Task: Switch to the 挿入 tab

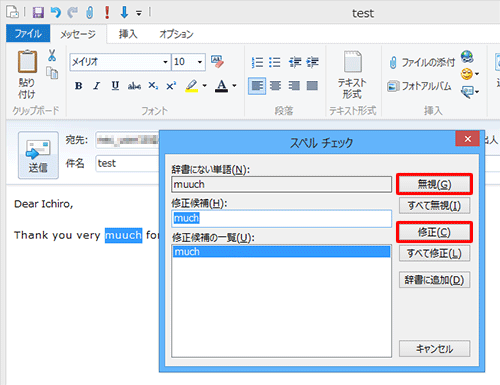Action: (128, 34)
